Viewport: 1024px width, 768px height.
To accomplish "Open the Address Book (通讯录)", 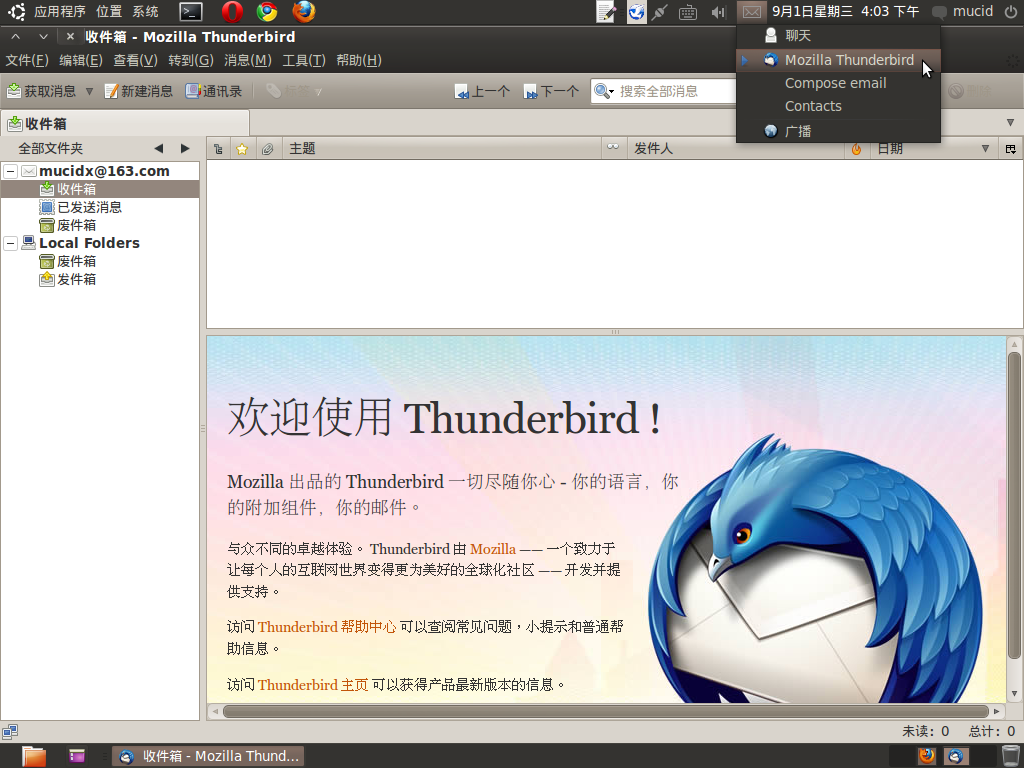I will click(214, 91).
